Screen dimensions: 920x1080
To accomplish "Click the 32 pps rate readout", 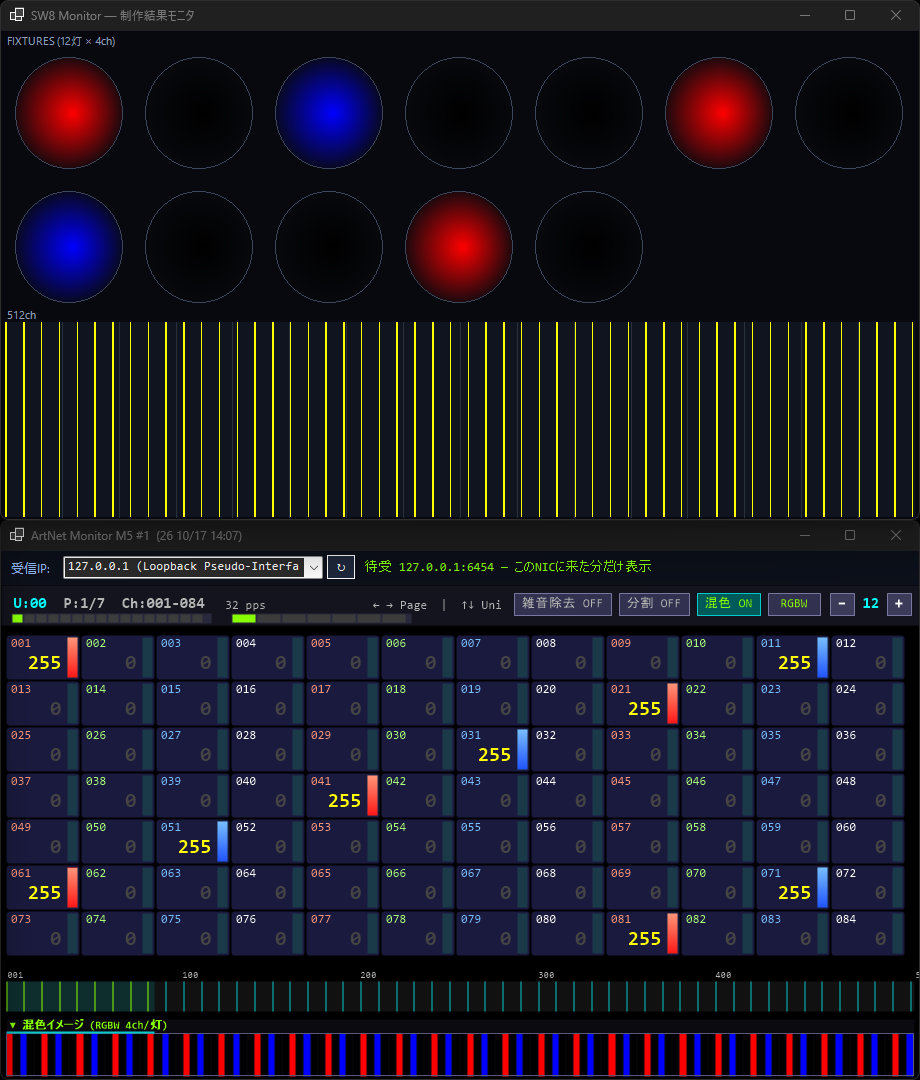I will (x=245, y=605).
